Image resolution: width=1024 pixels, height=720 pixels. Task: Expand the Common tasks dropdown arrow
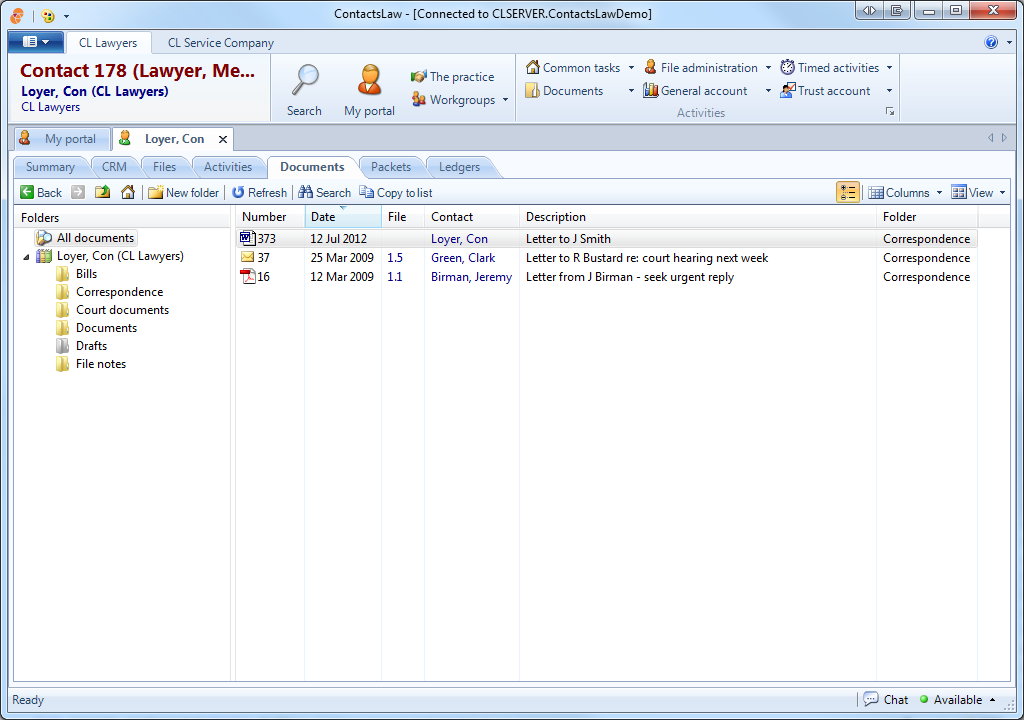coord(631,67)
